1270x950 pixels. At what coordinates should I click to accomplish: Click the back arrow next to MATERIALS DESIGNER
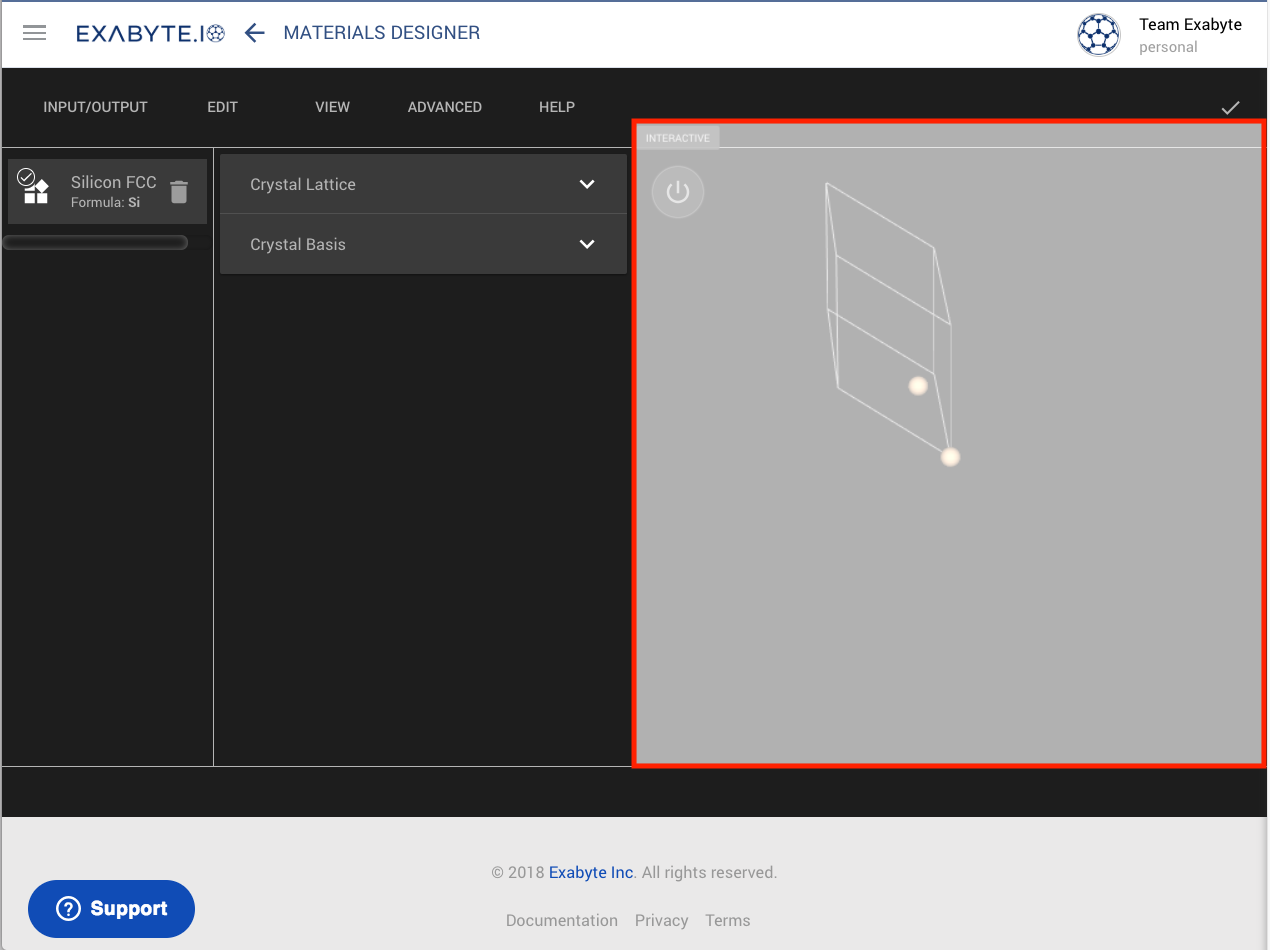point(254,32)
